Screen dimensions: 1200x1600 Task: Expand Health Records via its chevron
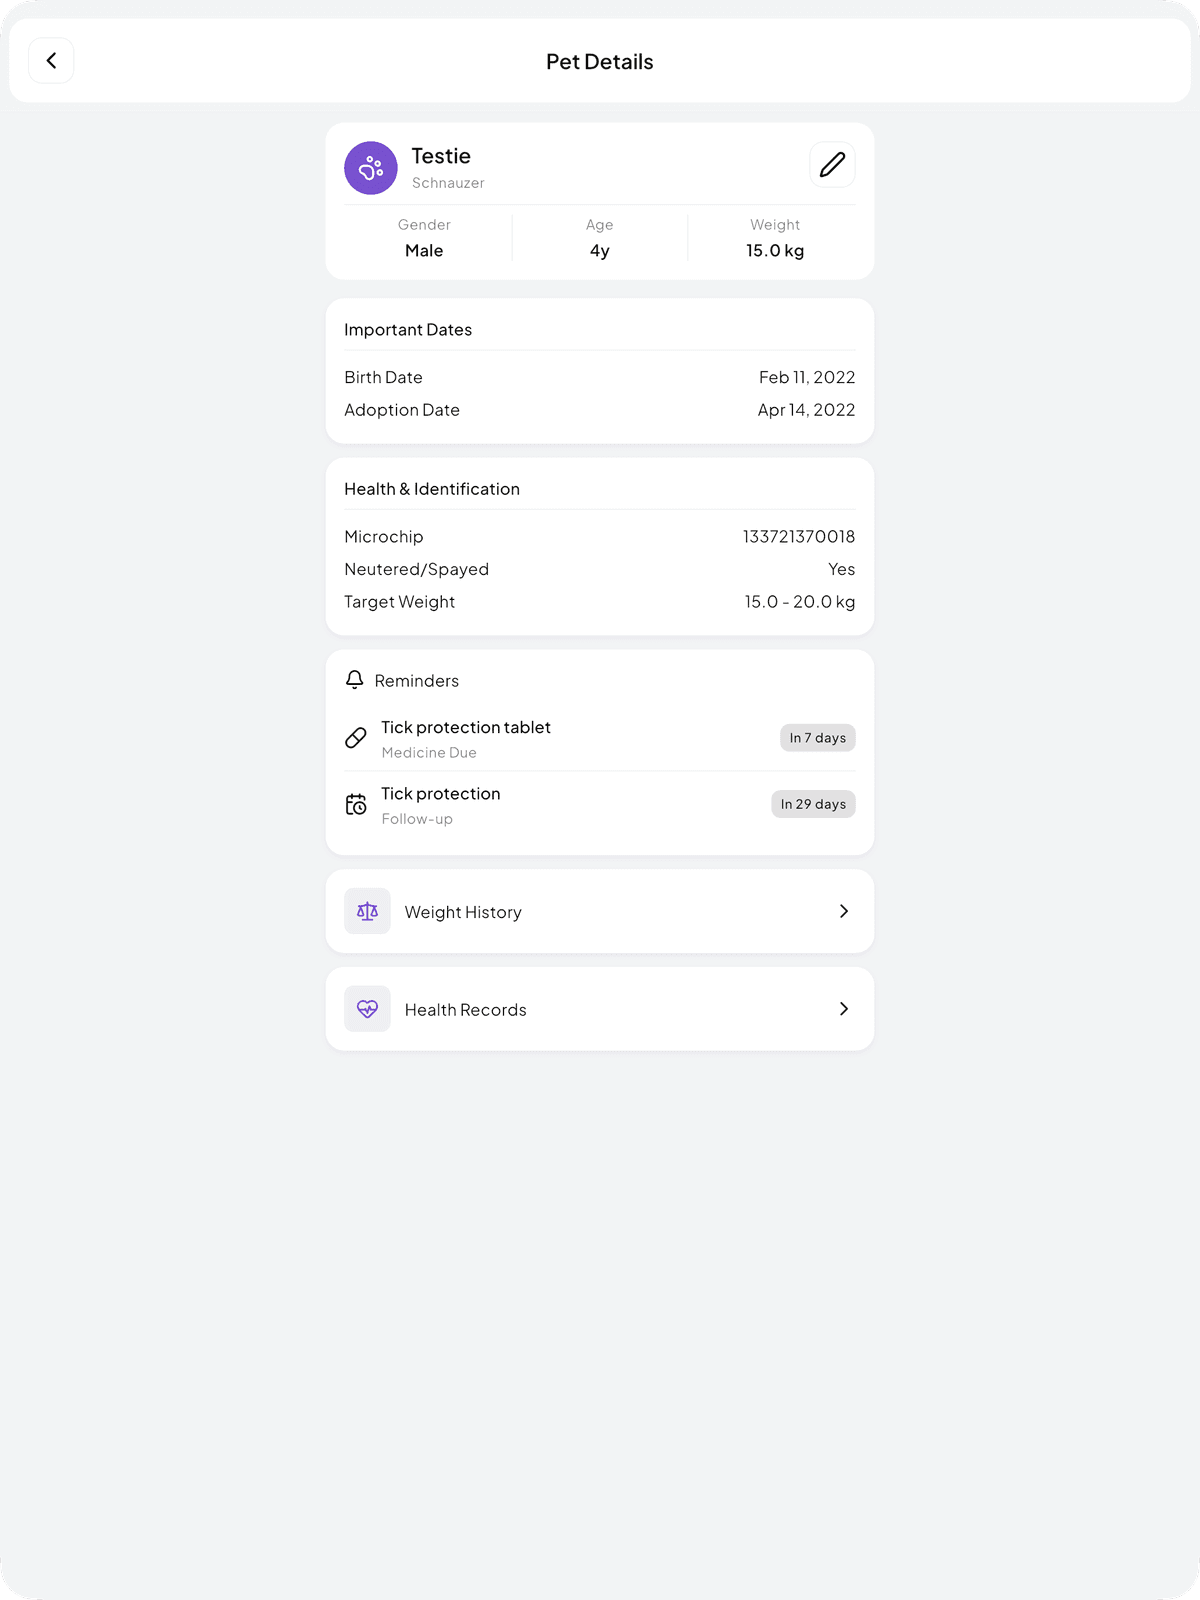pos(844,1008)
